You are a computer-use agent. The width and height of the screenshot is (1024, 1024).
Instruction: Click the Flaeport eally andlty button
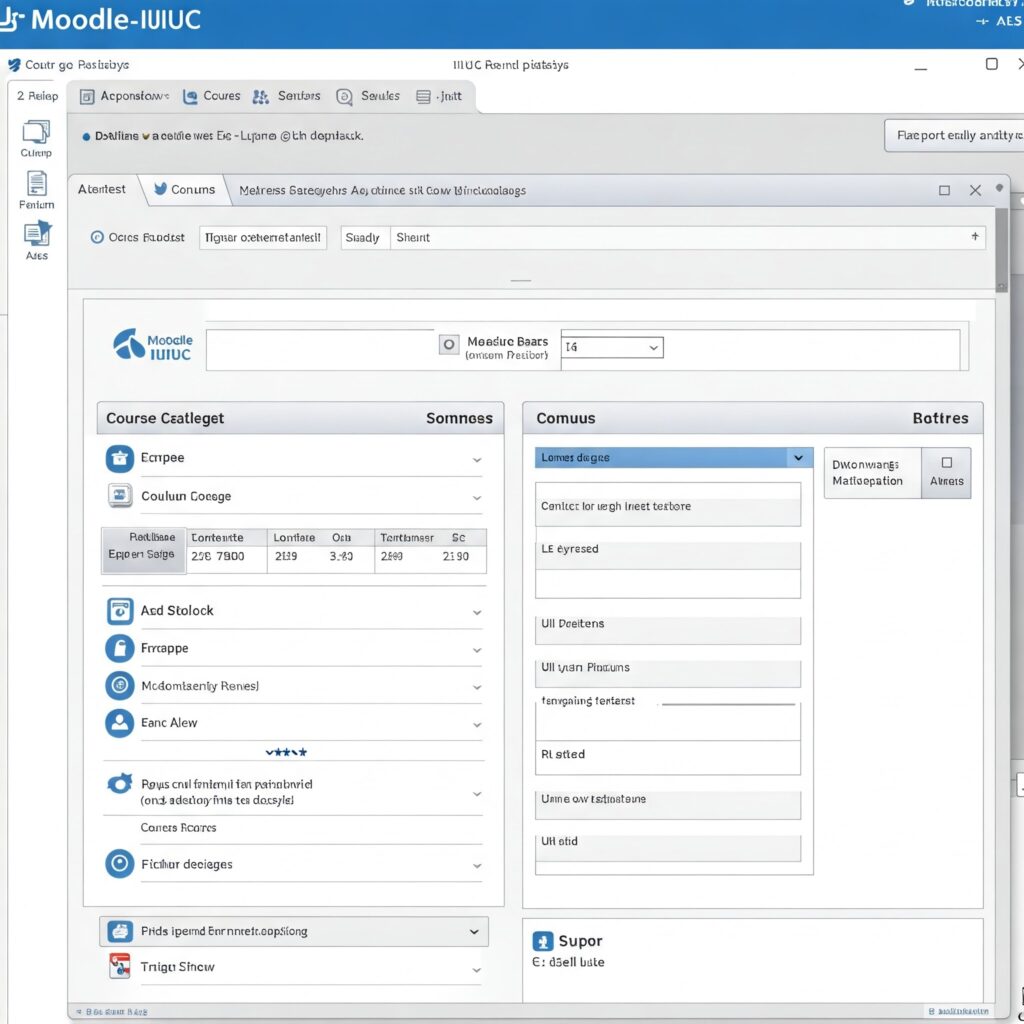click(x=954, y=135)
